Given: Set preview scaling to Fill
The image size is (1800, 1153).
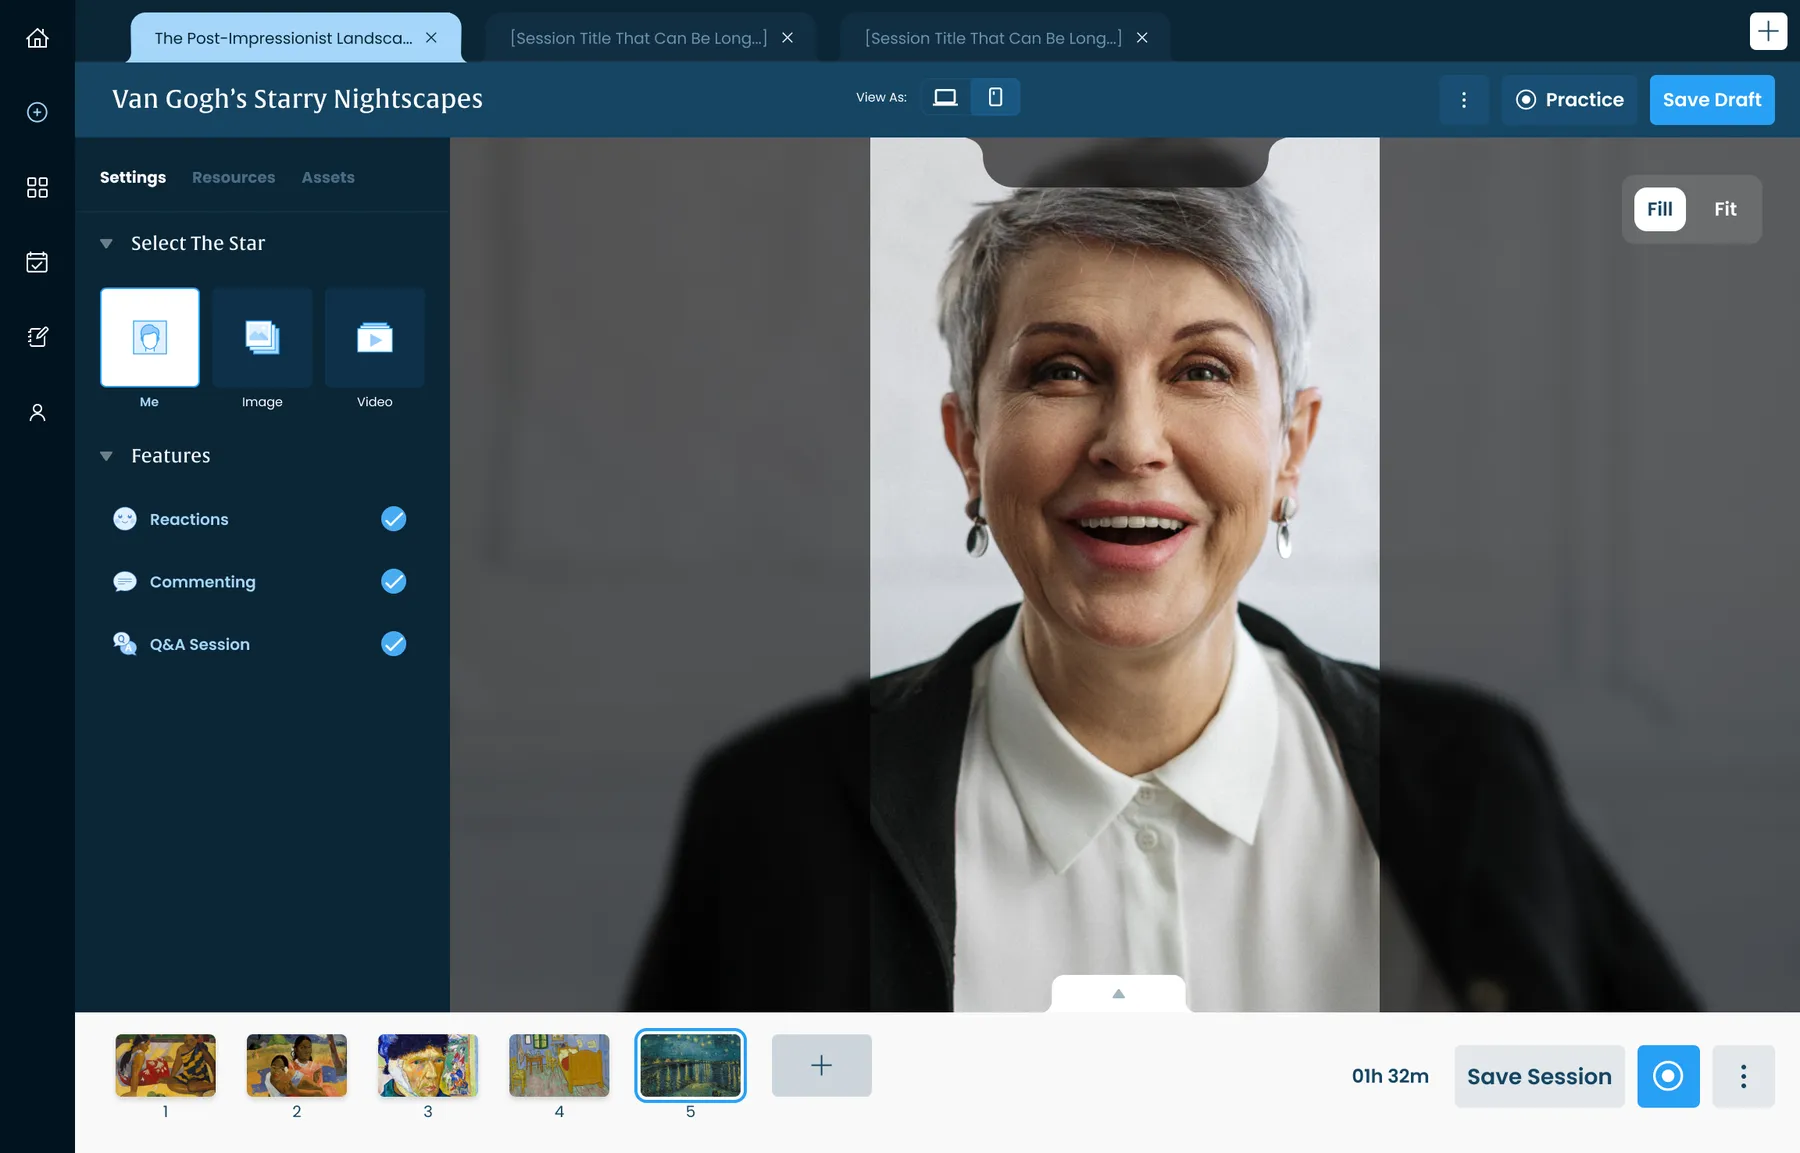Looking at the screenshot, I should [1660, 209].
